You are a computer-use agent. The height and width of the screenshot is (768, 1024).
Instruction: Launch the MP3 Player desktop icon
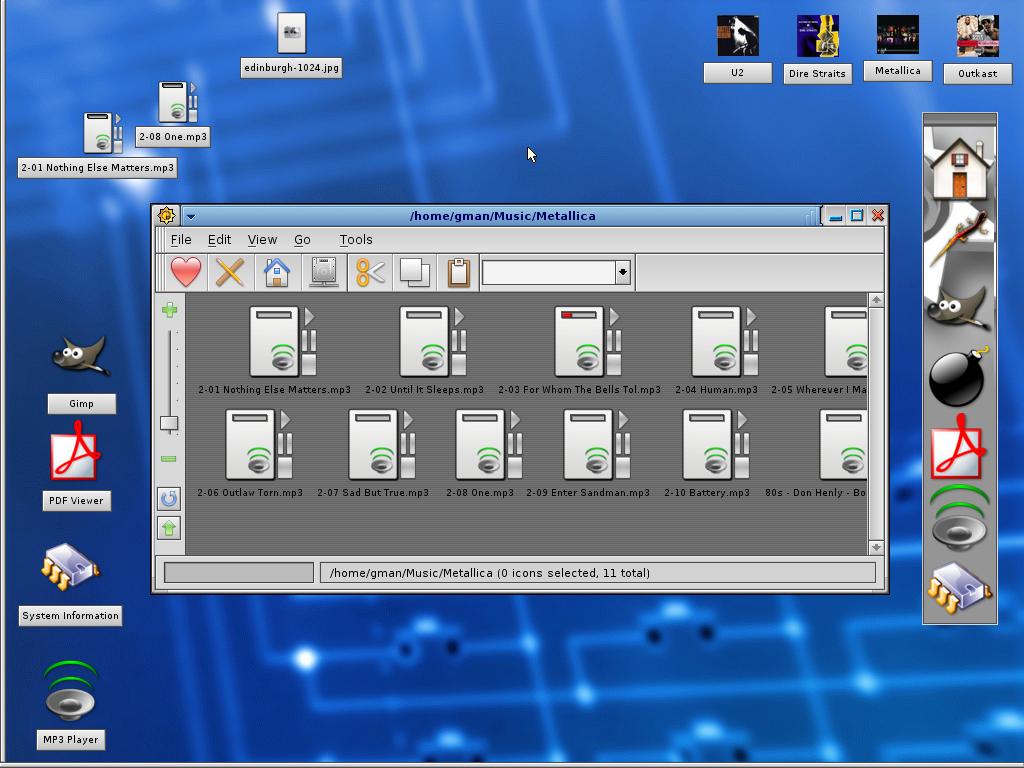pyautogui.click(x=71, y=691)
